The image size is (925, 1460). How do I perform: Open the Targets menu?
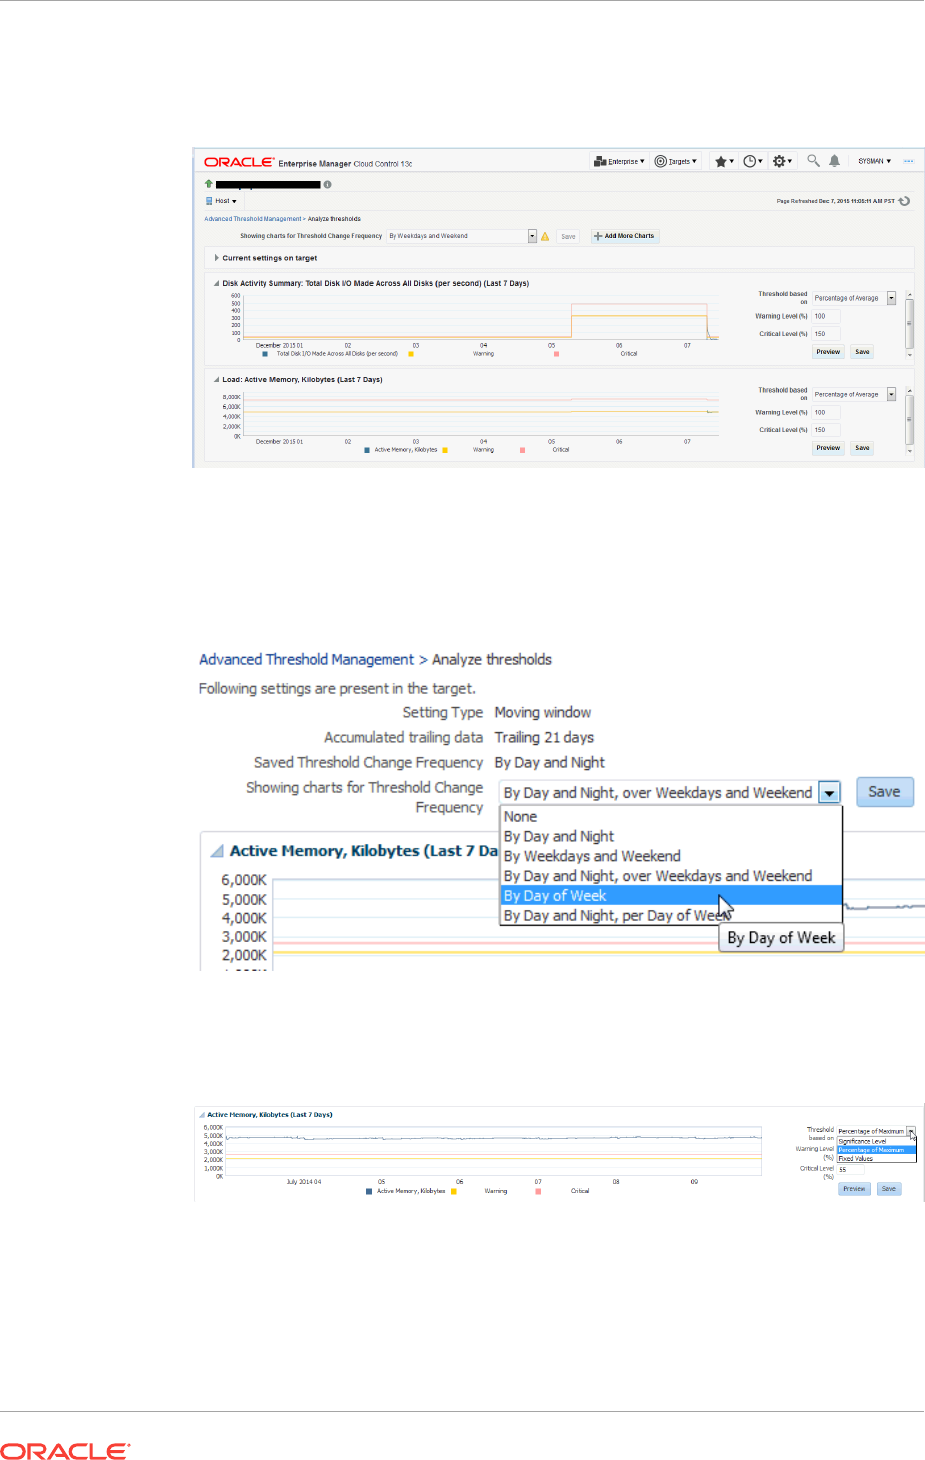tap(676, 161)
